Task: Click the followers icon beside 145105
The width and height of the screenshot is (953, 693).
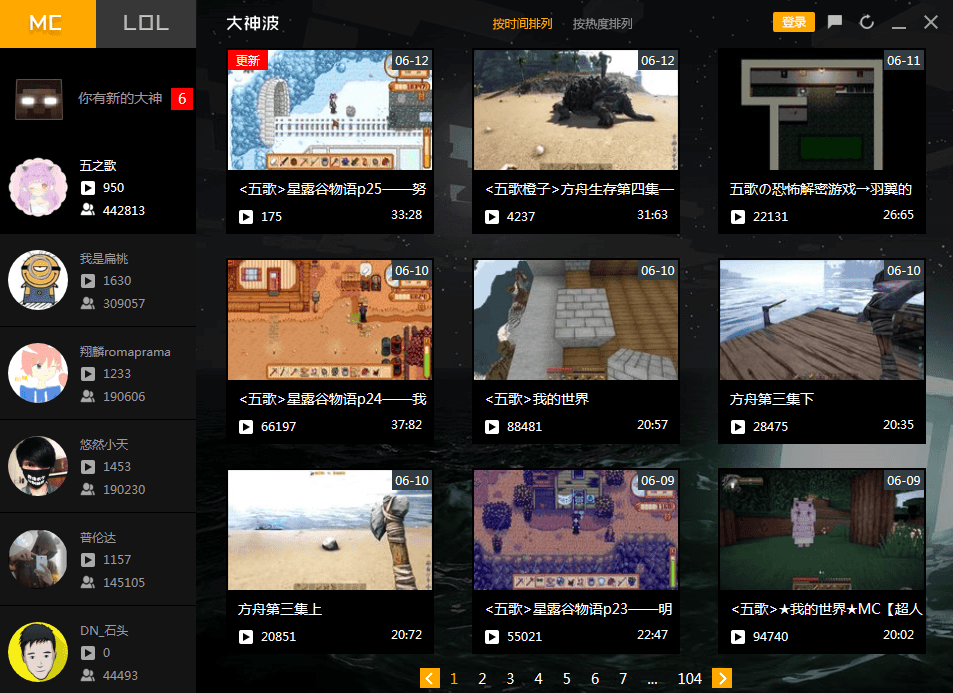Action: 88,582
